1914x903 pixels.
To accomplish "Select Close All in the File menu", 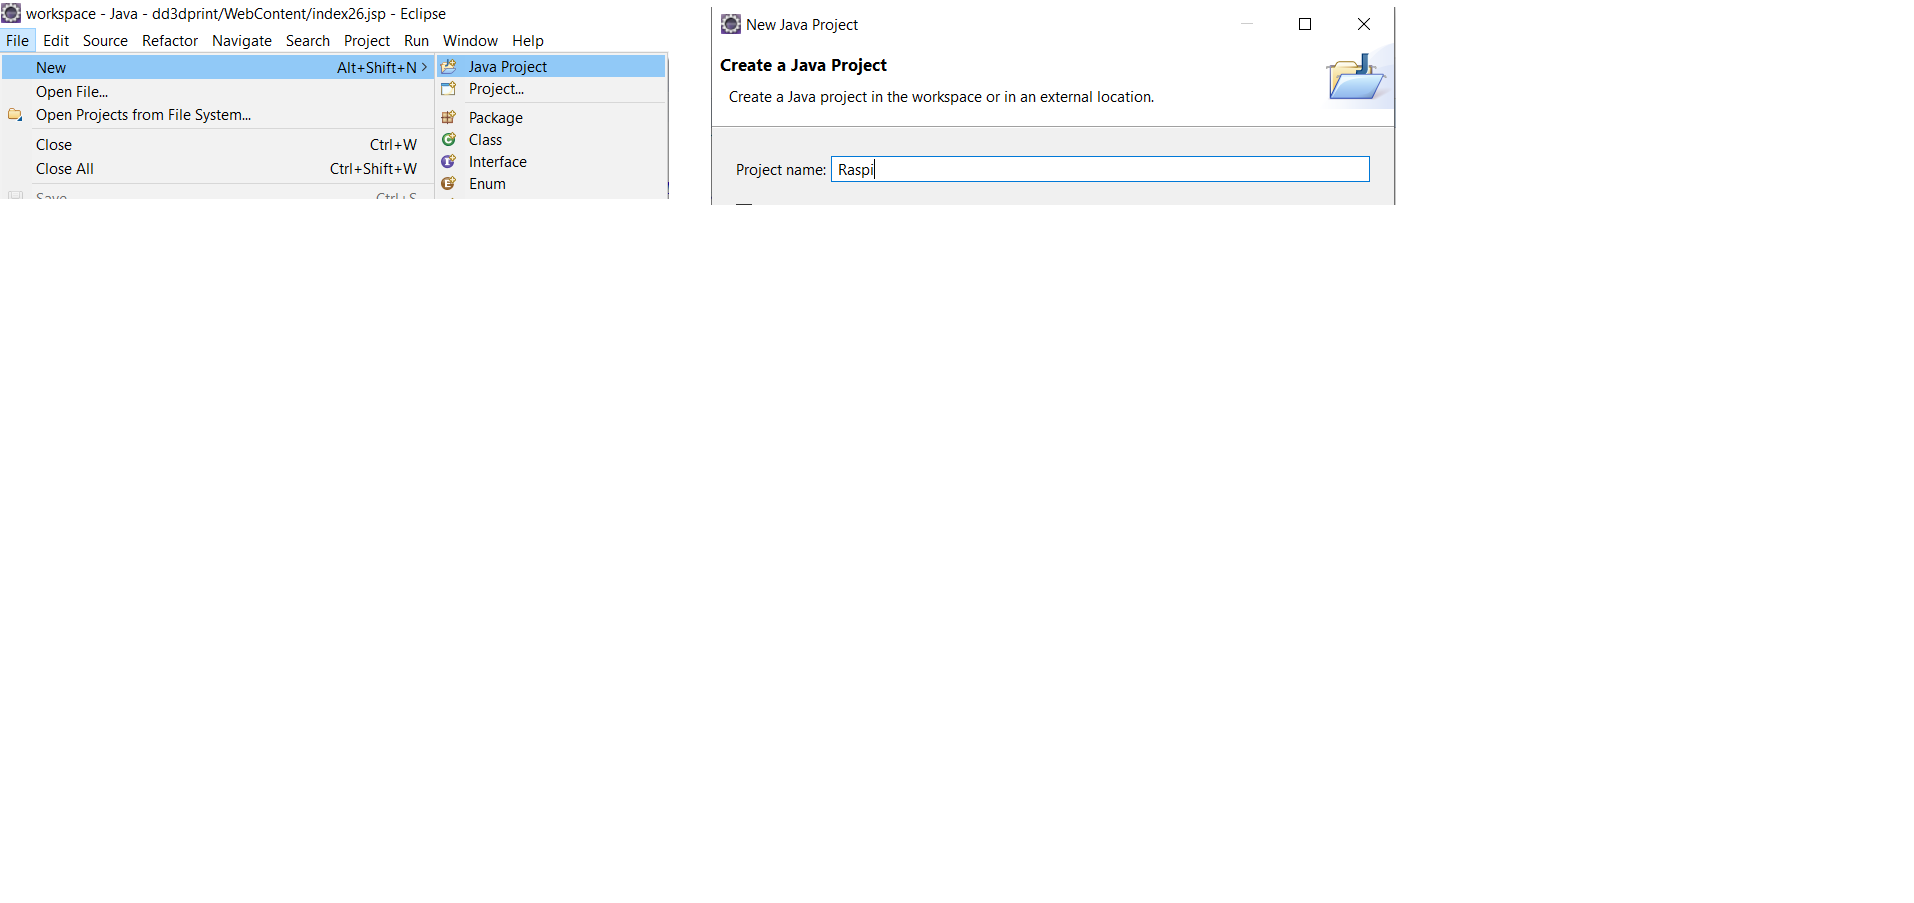I will [65, 169].
